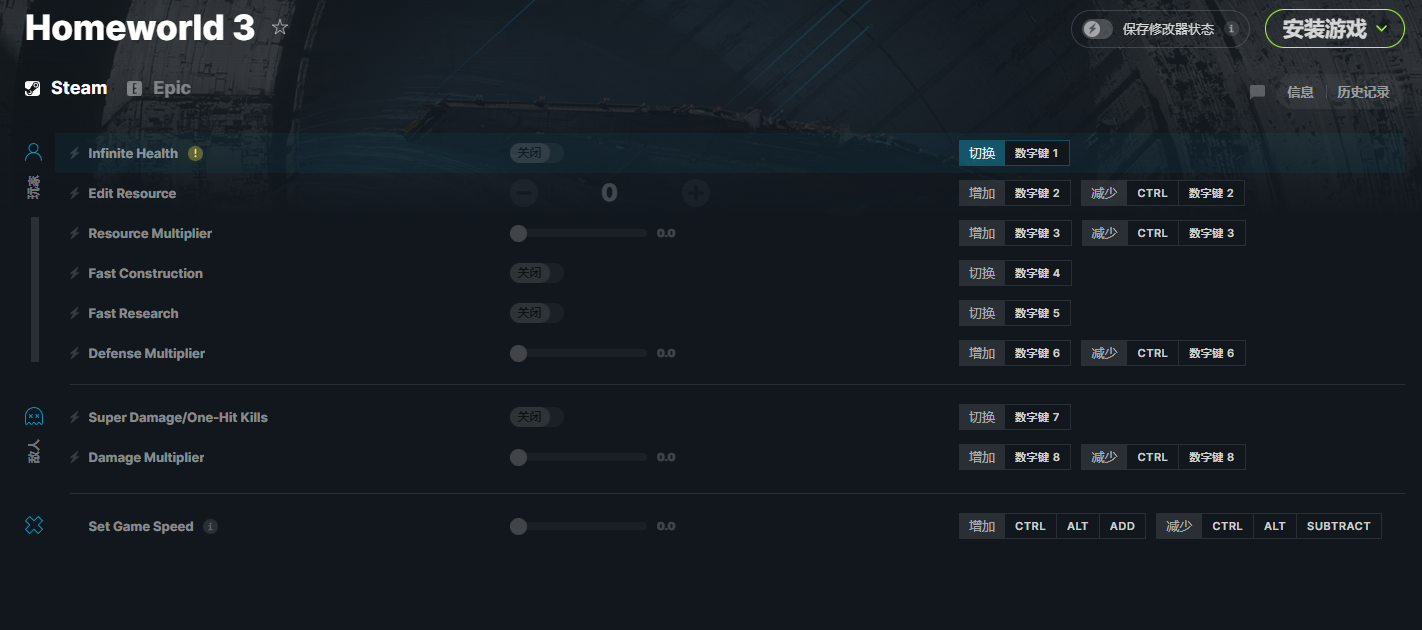Select the Steam platform tab
Image resolution: width=1422 pixels, height=630 pixels.
pos(66,88)
